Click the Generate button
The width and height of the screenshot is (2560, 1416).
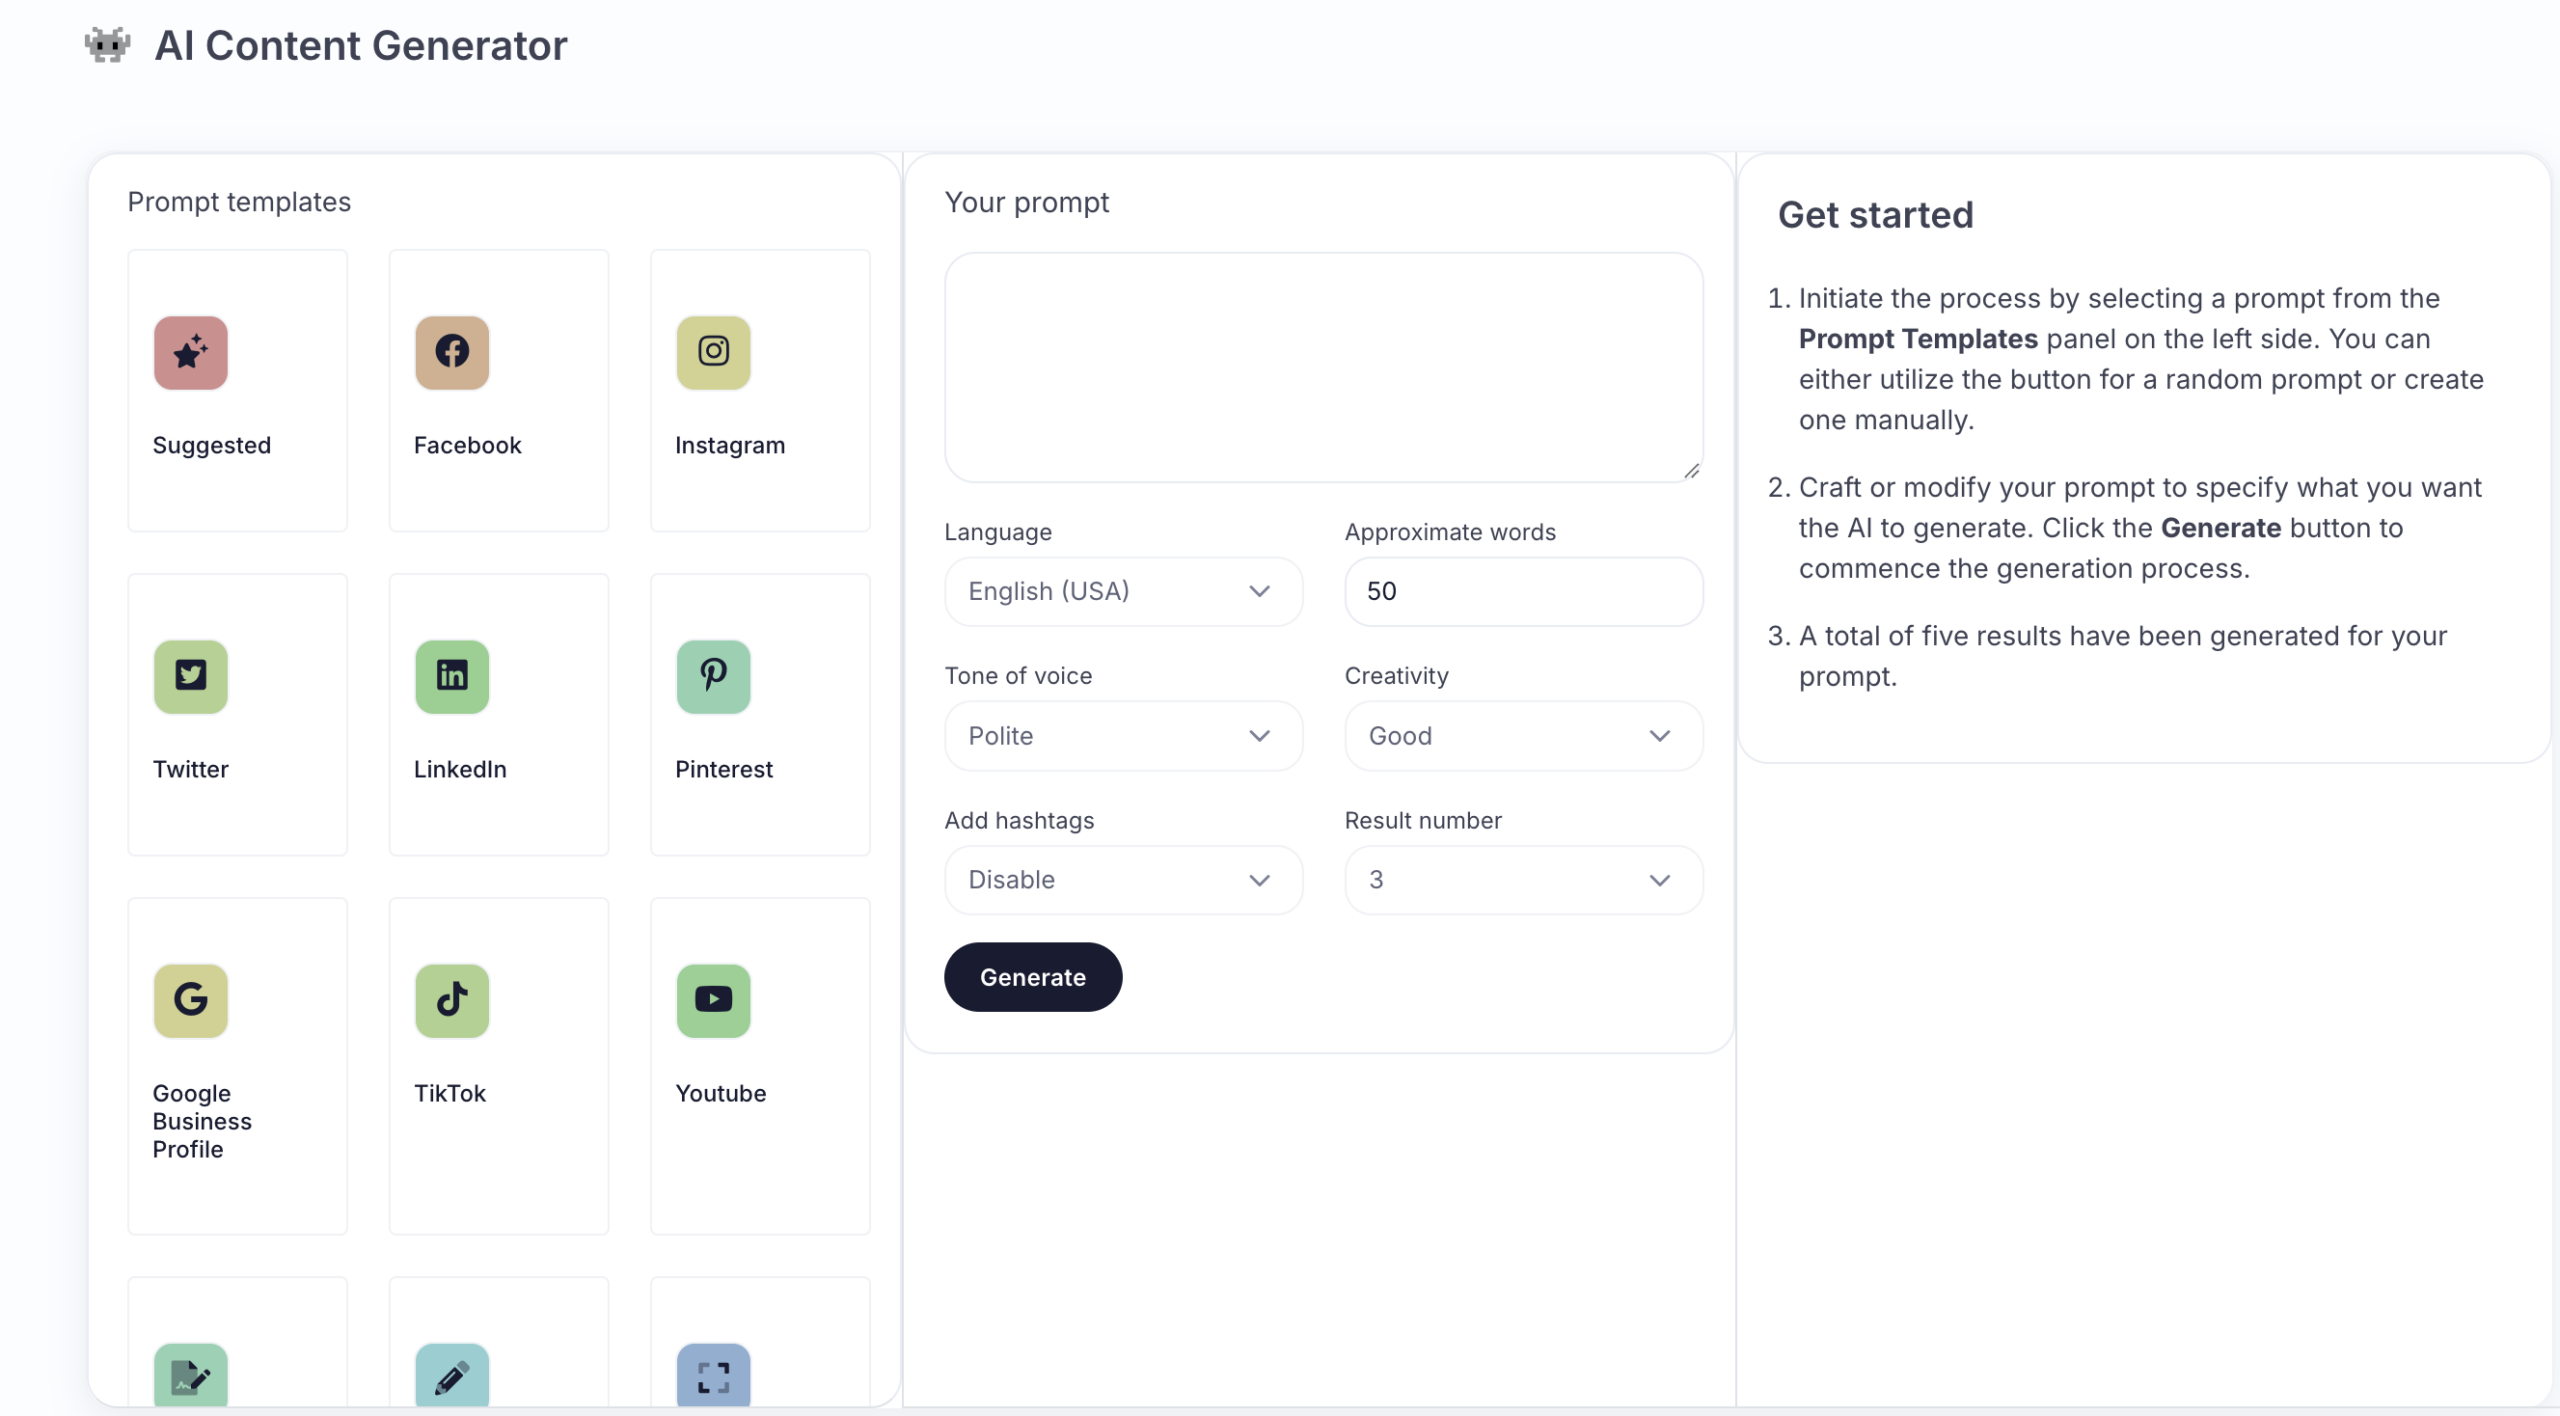[x=1033, y=977]
